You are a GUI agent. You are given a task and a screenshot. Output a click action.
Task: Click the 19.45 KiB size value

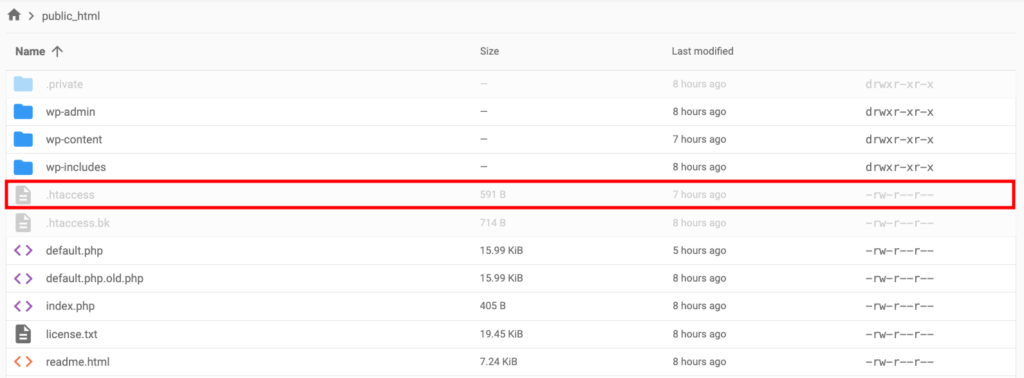(501, 334)
